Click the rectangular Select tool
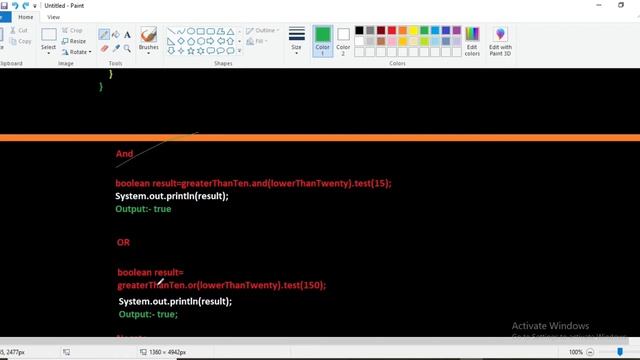 click(49, 35)
